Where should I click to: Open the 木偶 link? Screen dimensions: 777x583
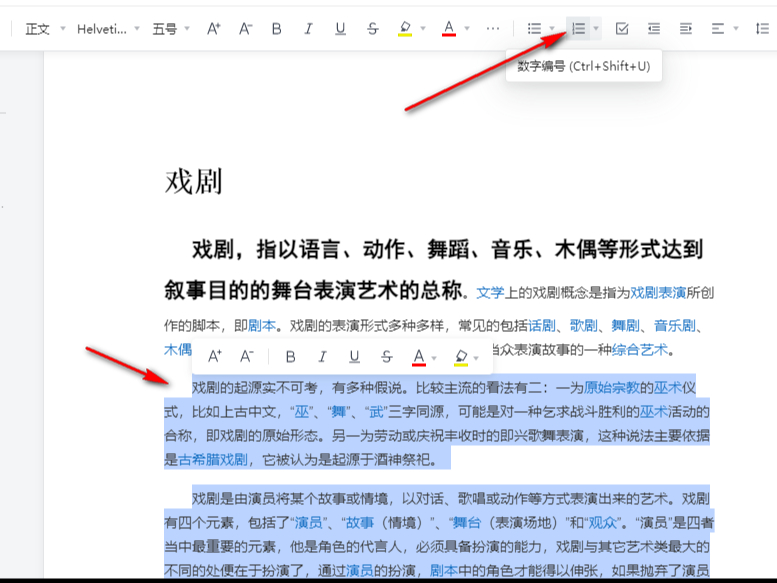pyautogui.click(x=178, y=350)
